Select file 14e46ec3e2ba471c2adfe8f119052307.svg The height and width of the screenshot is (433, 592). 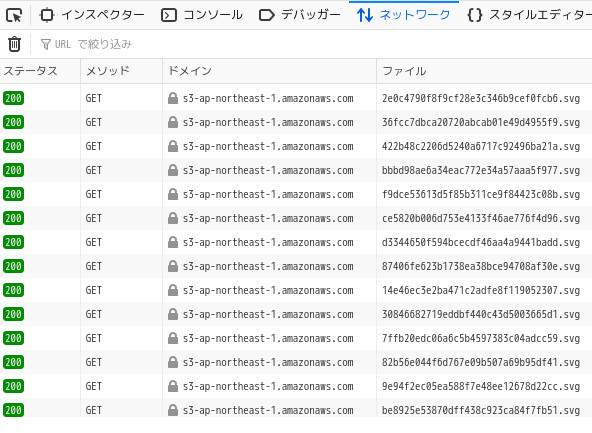(481, 290)
